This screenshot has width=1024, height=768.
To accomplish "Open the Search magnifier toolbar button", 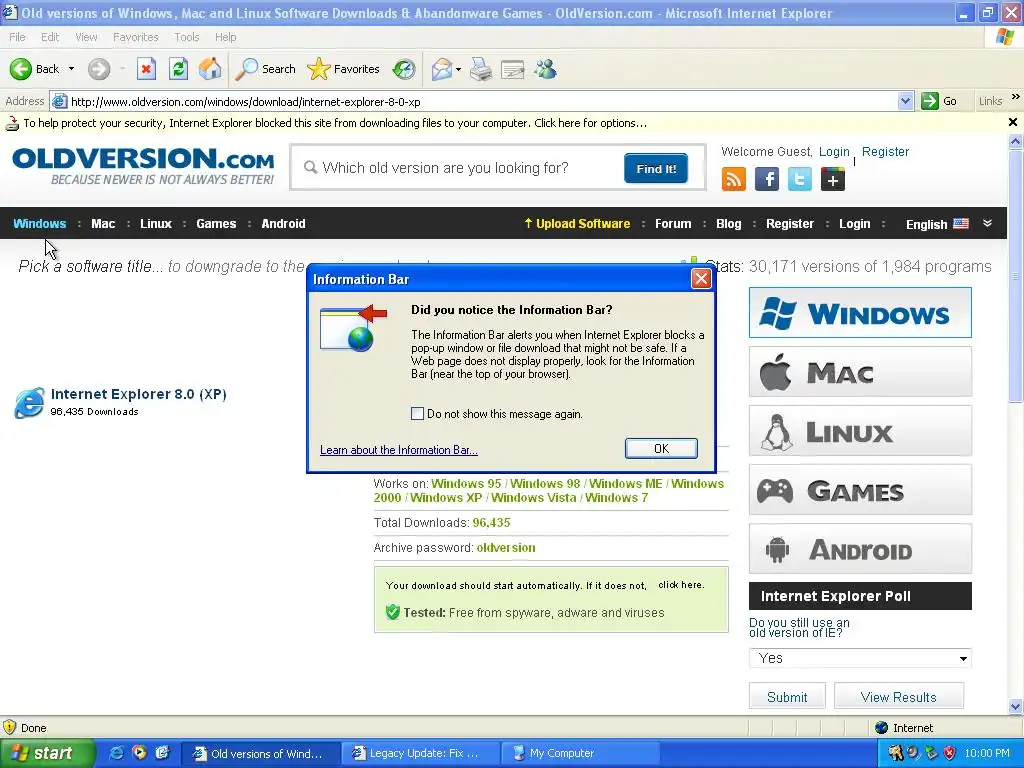I will coord(266,69).
